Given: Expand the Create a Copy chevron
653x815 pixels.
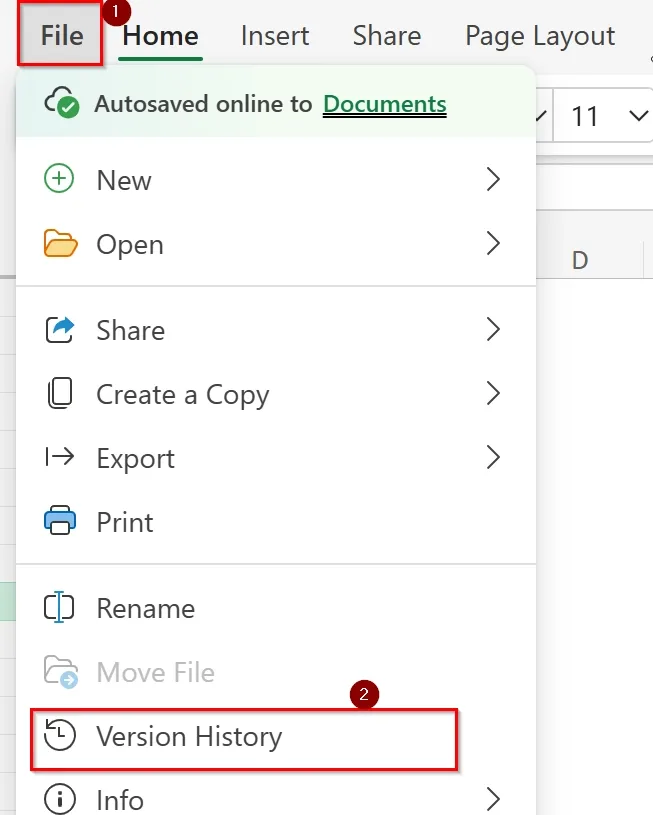Looking at the screenshot, I should point(493,393).
